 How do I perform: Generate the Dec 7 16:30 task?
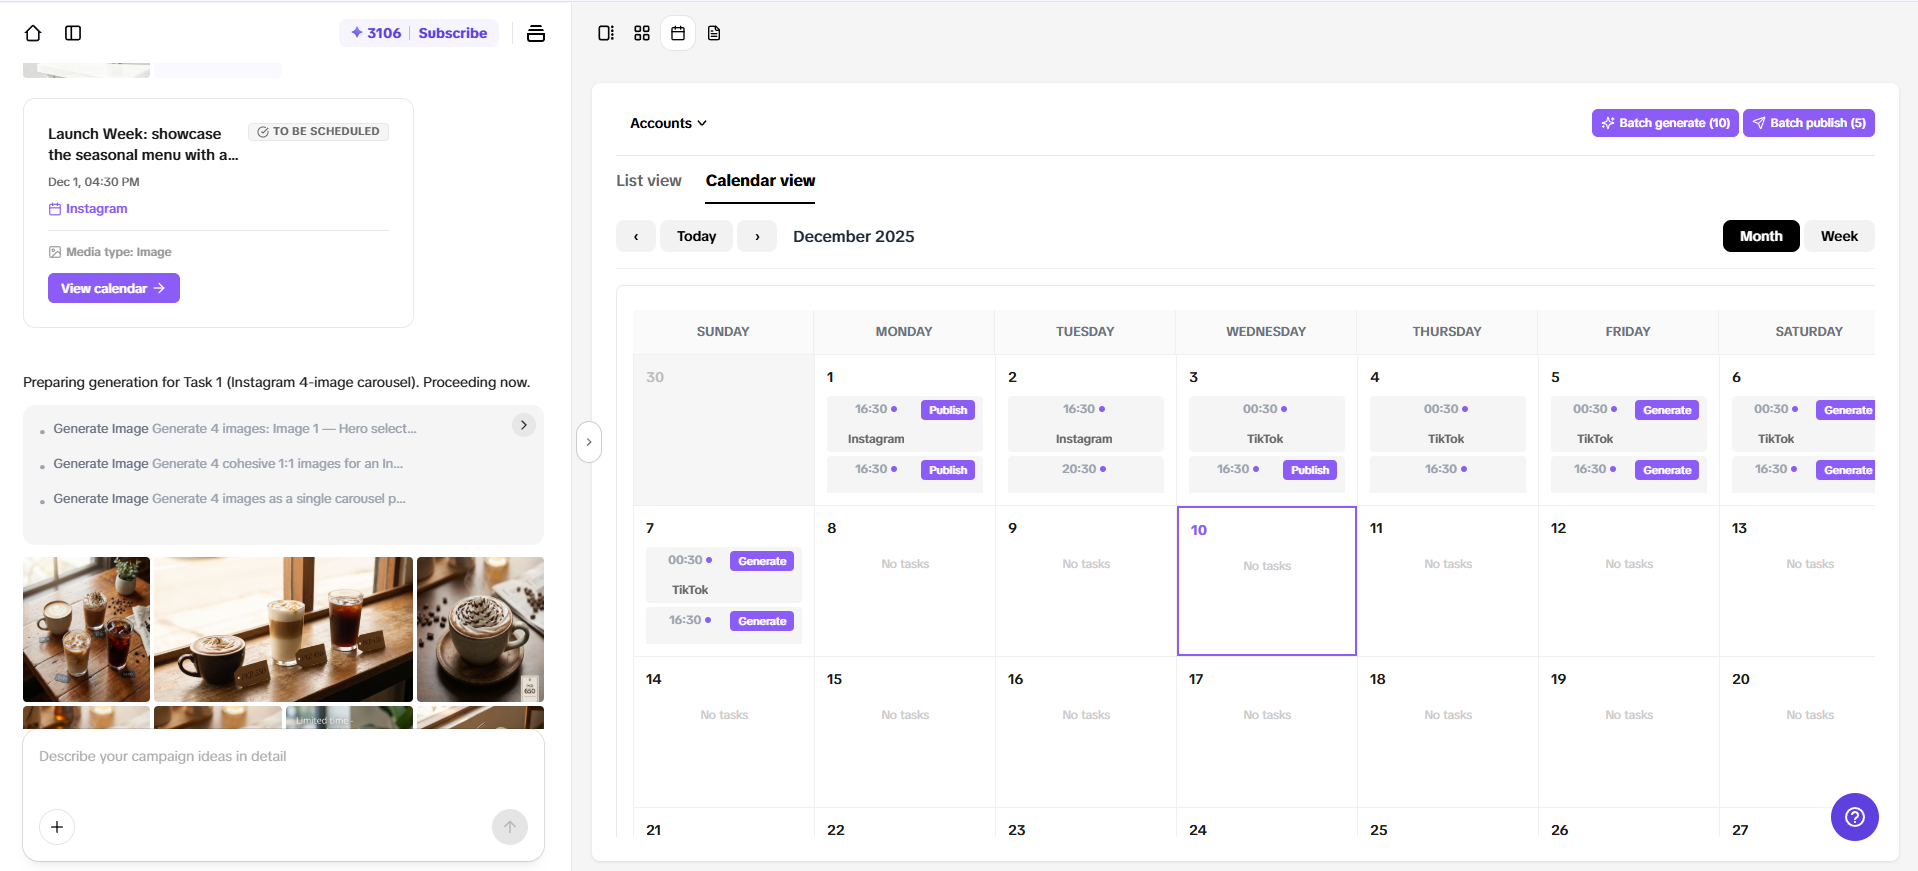762,621
